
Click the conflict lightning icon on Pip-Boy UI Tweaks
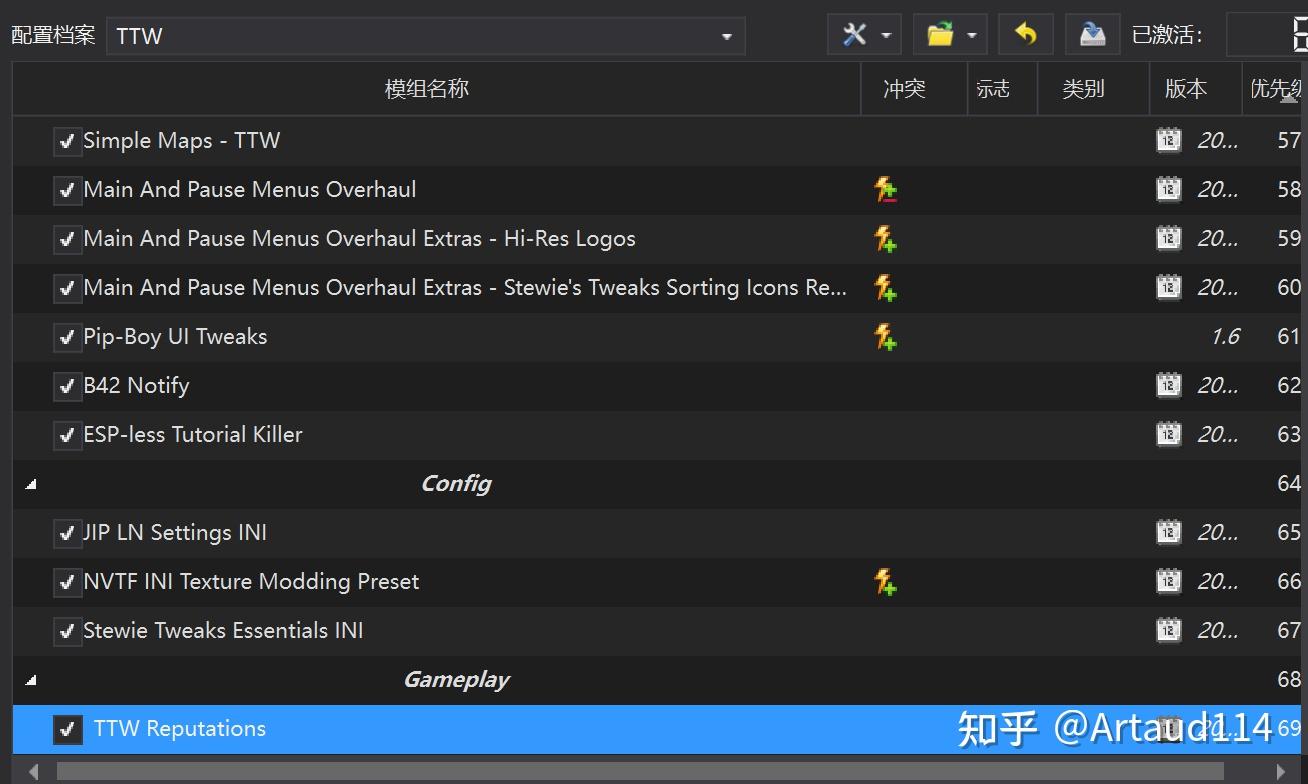pos(884,337)
